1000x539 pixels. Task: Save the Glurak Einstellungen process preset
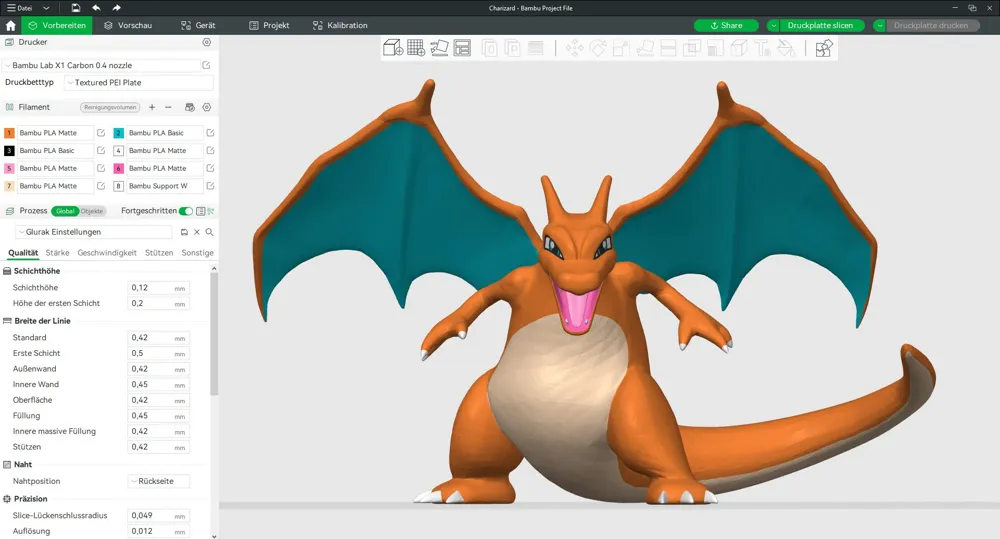click(x=184, y=232)
